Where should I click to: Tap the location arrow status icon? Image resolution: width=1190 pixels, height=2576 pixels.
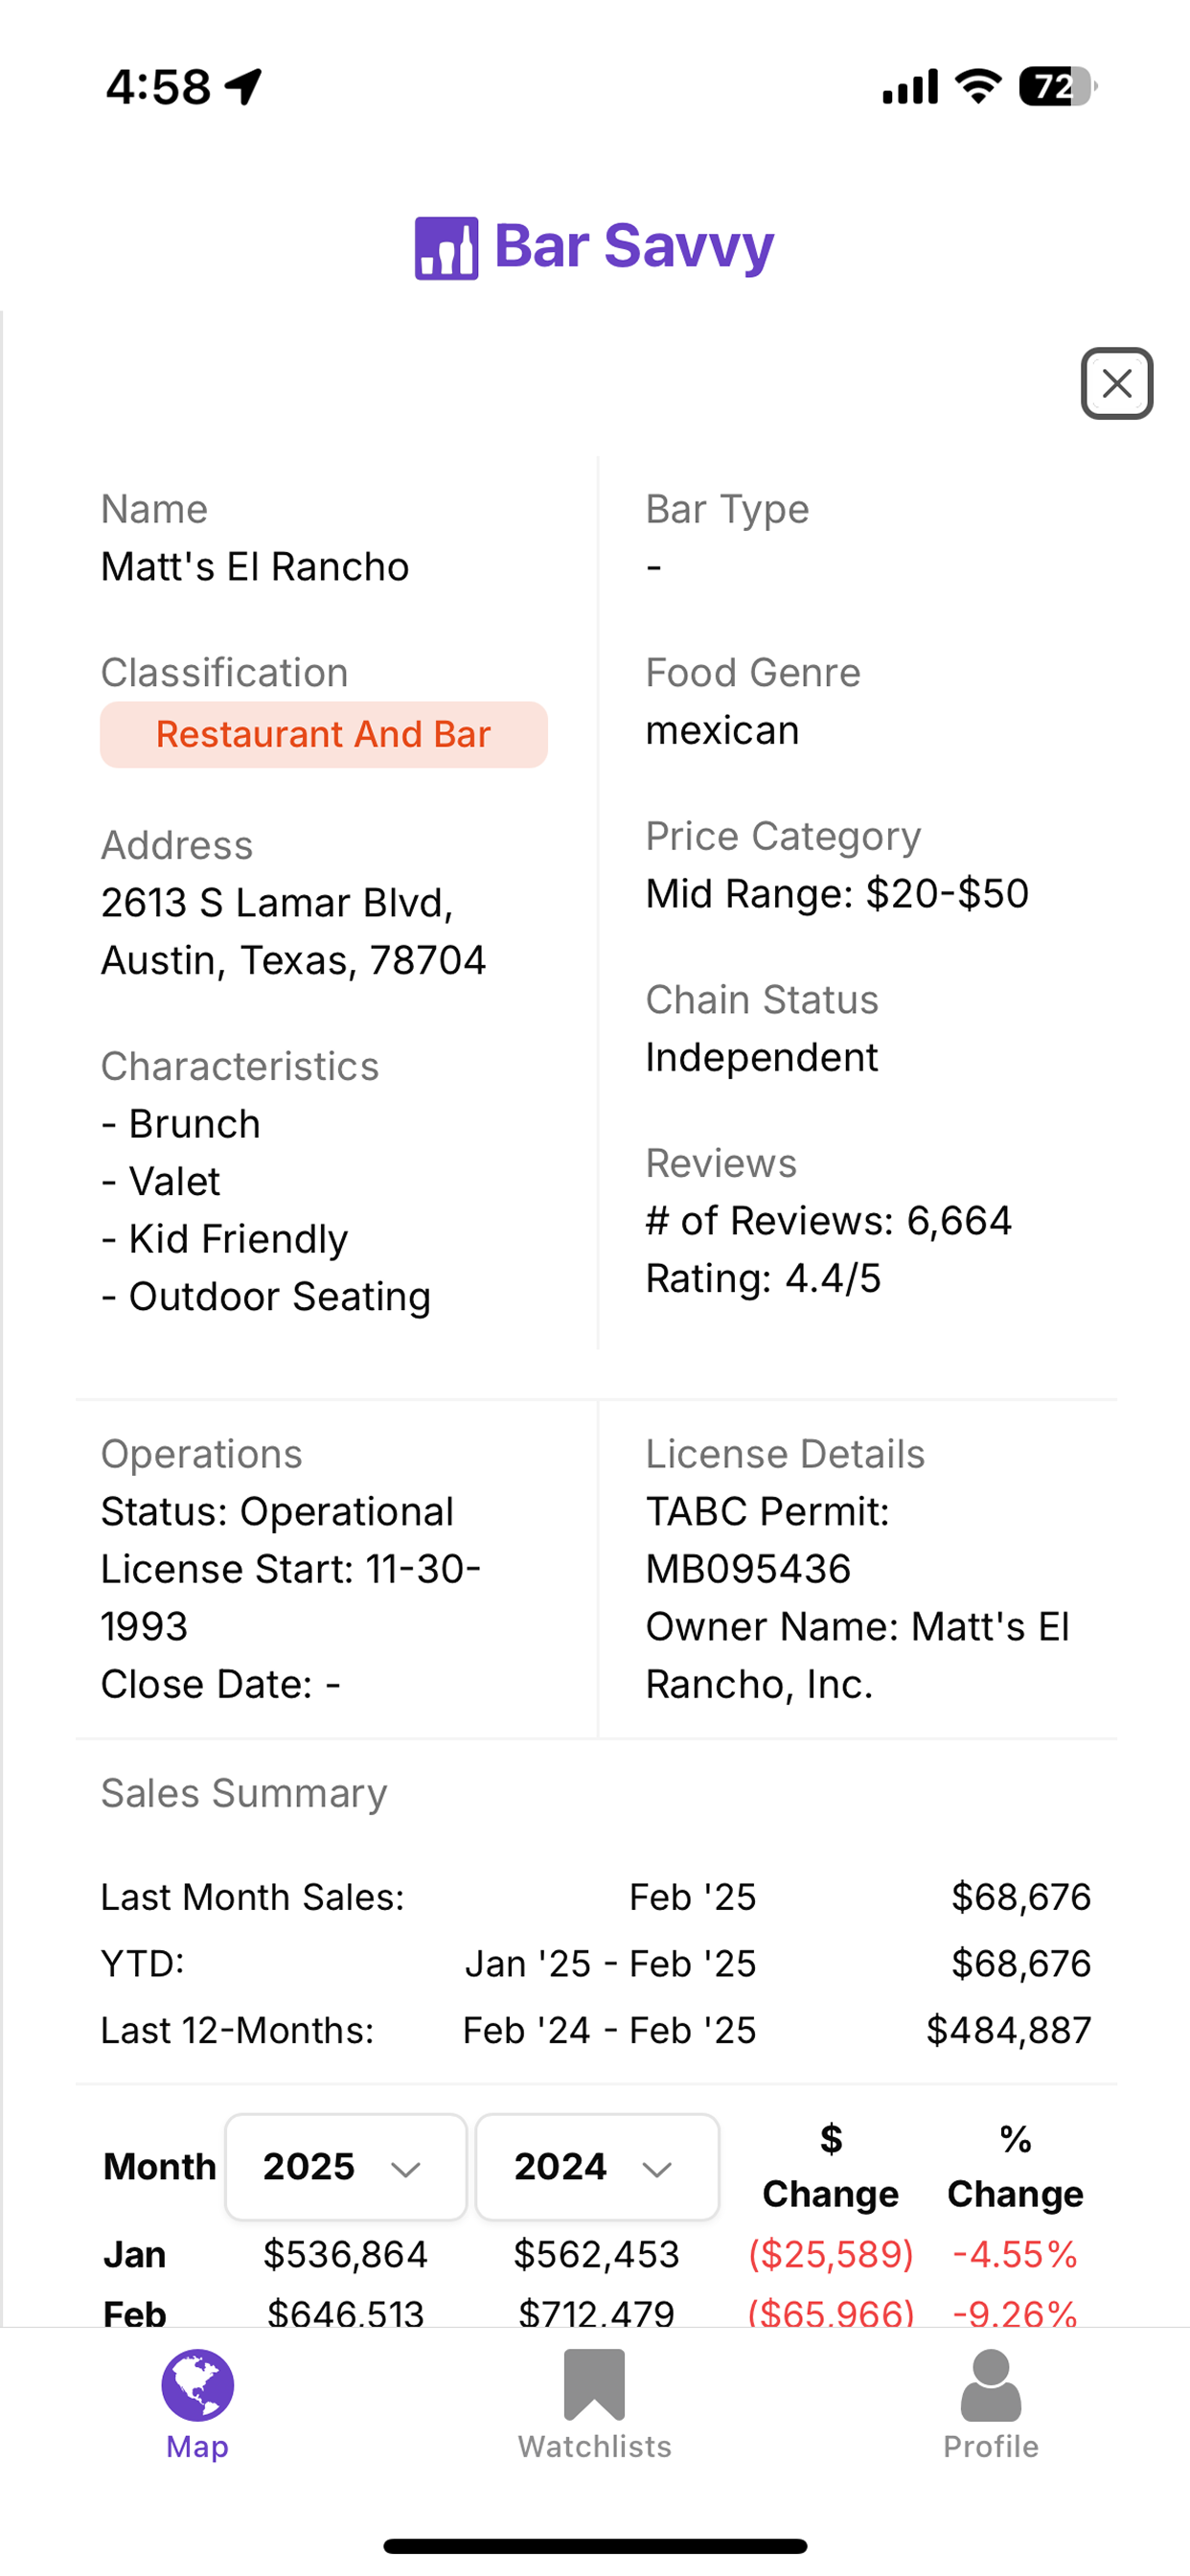(244, 86)
